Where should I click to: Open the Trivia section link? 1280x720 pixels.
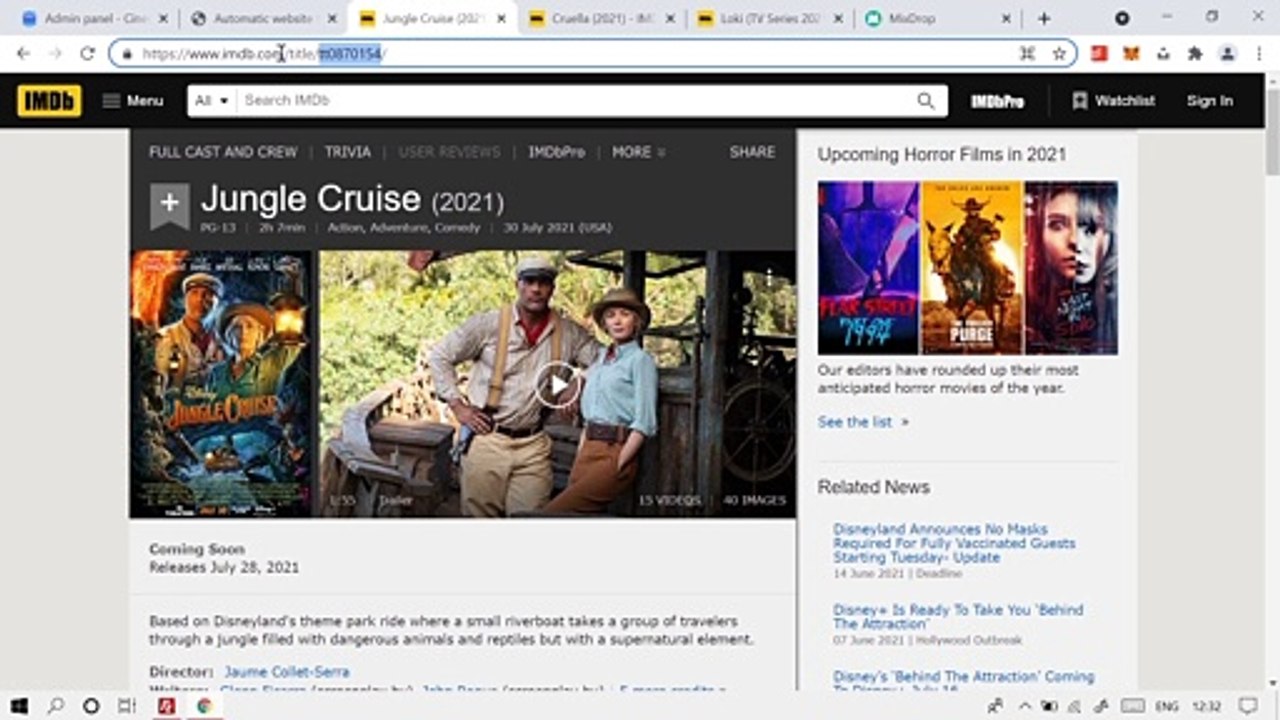tap(348, 152)
